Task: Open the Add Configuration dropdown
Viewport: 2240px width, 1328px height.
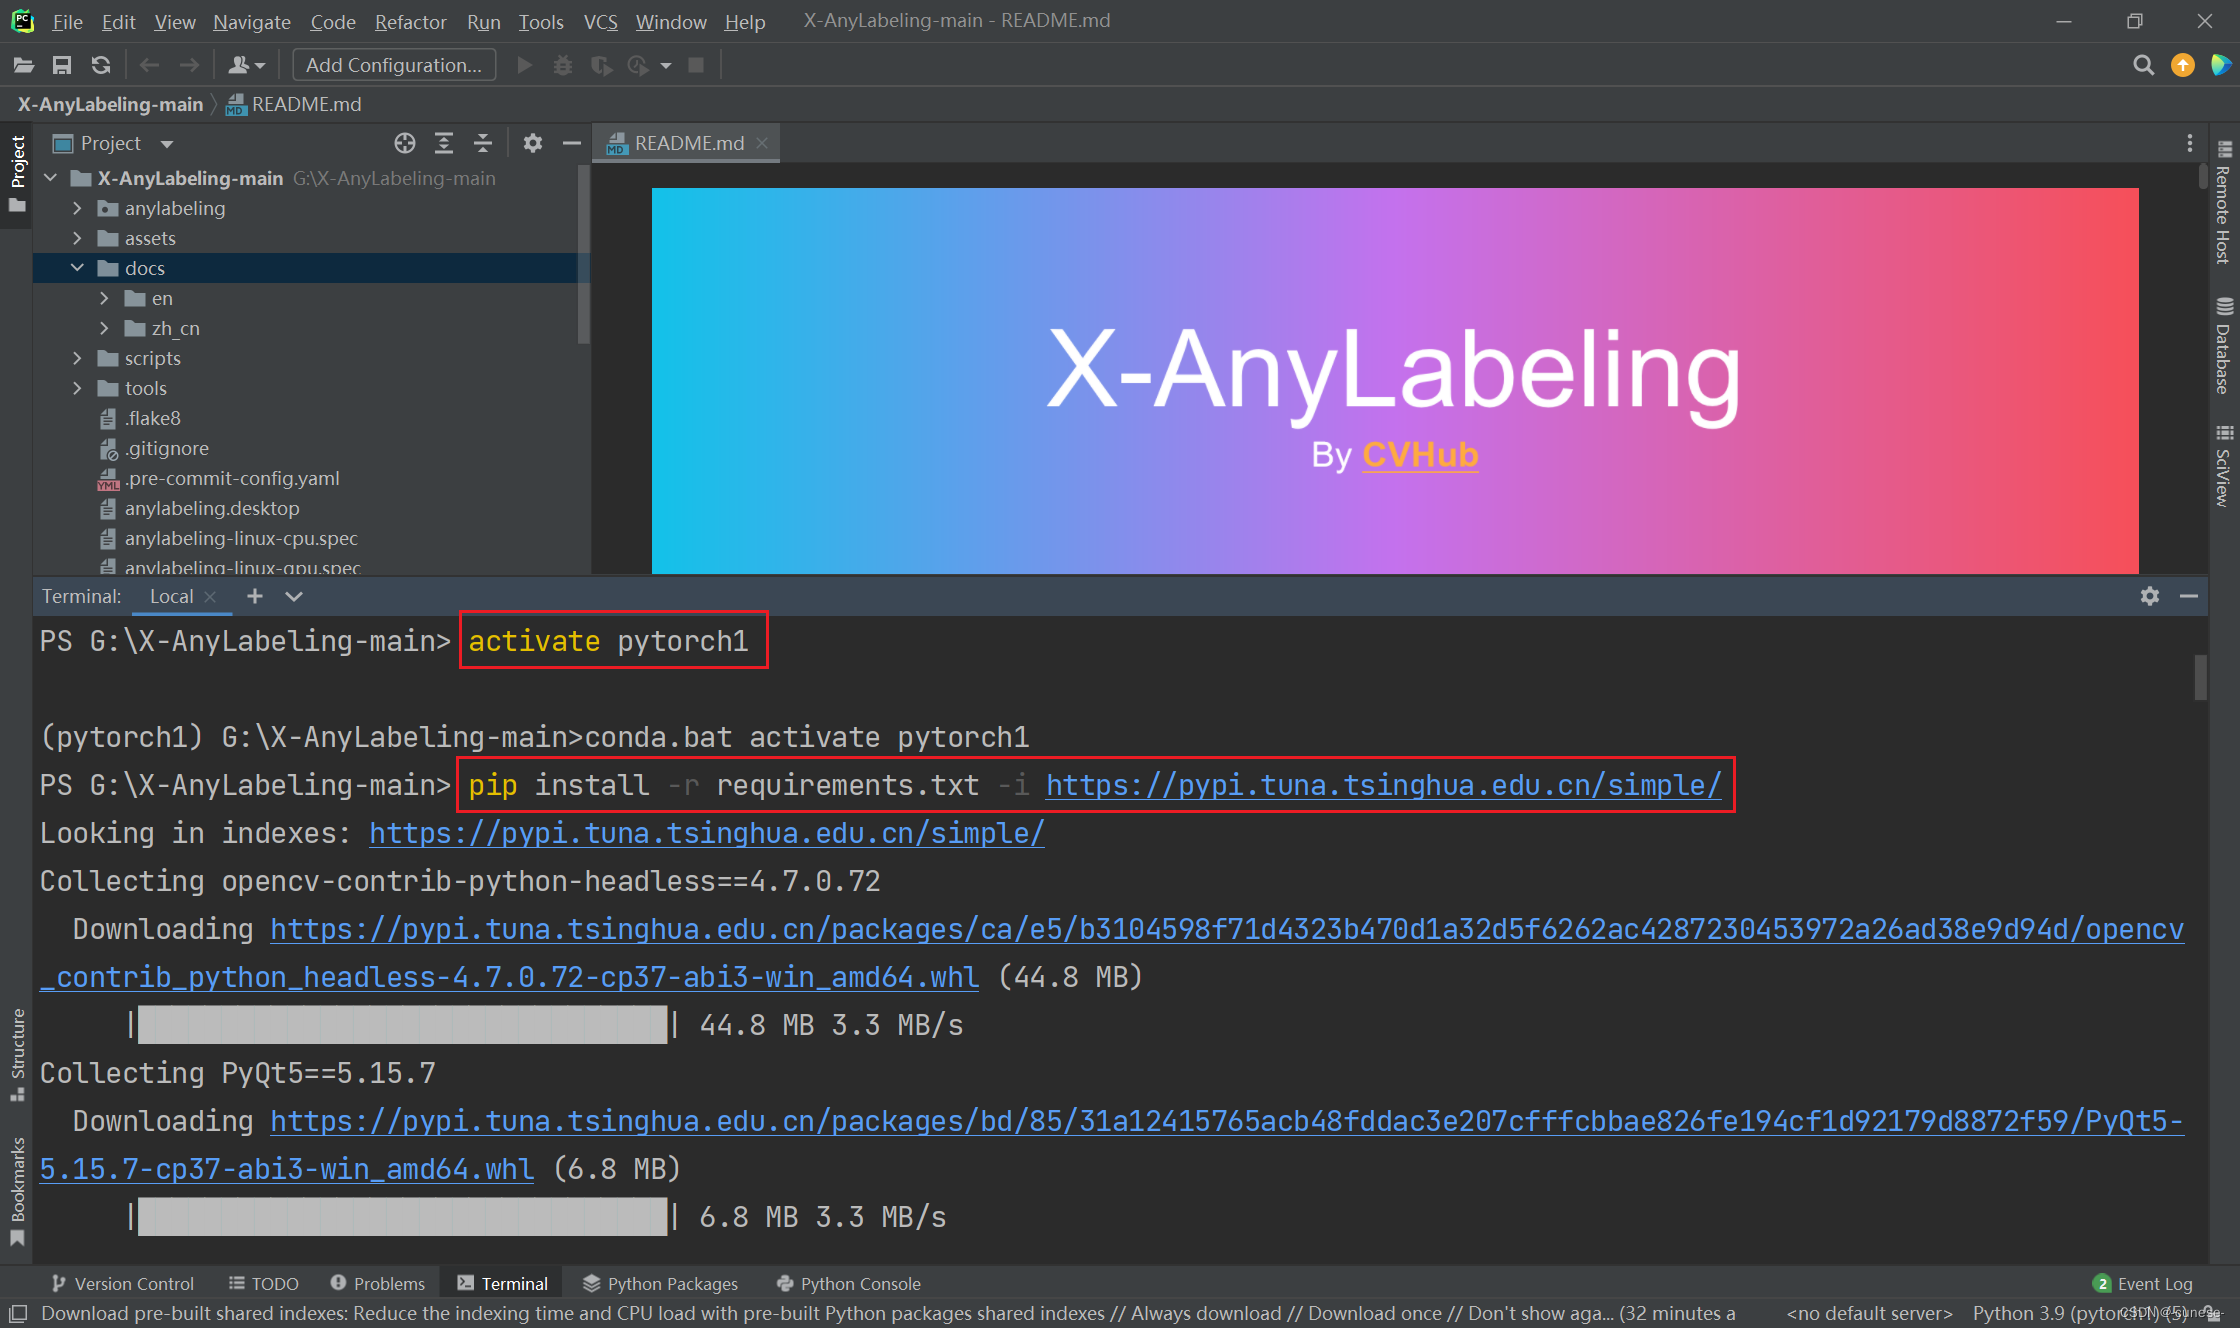Action: tap(393, 64)
